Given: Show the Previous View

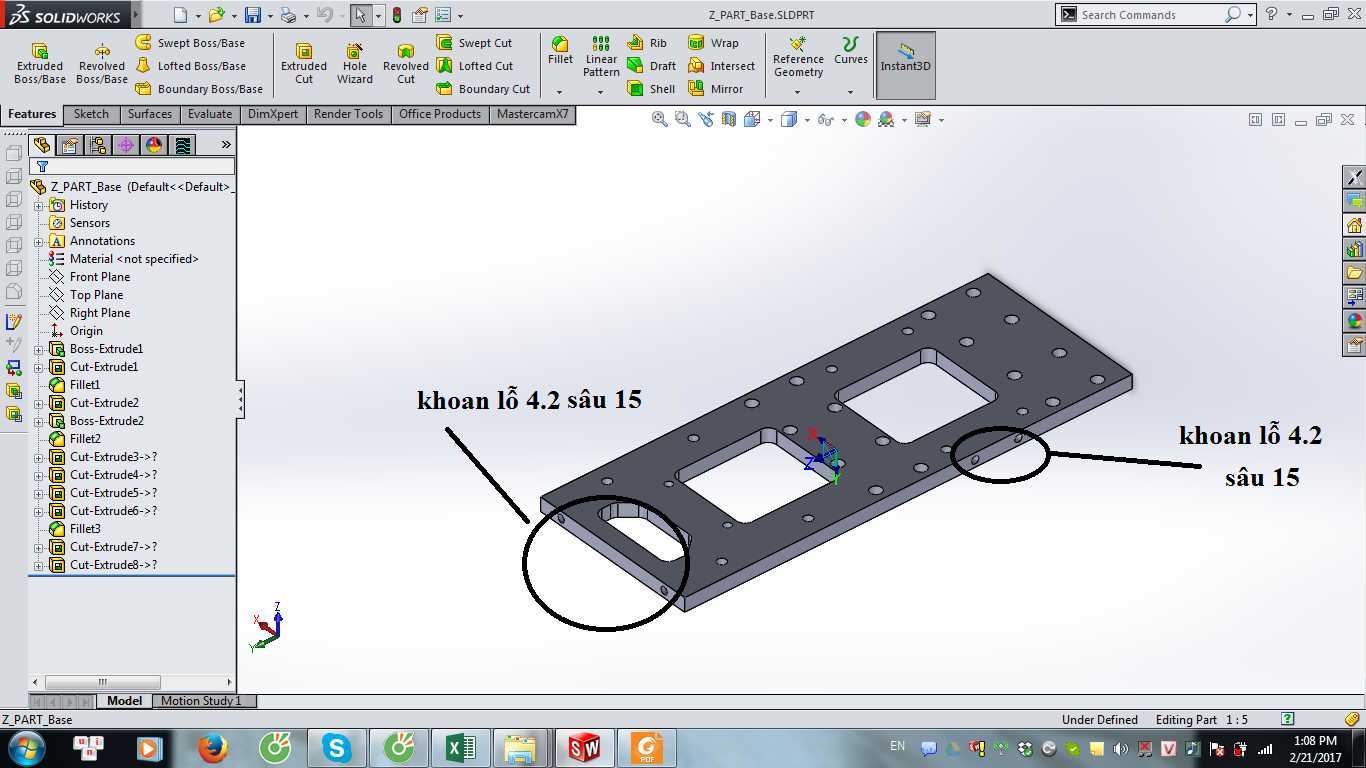Looking at the screenshot, I should click(706, 119).
